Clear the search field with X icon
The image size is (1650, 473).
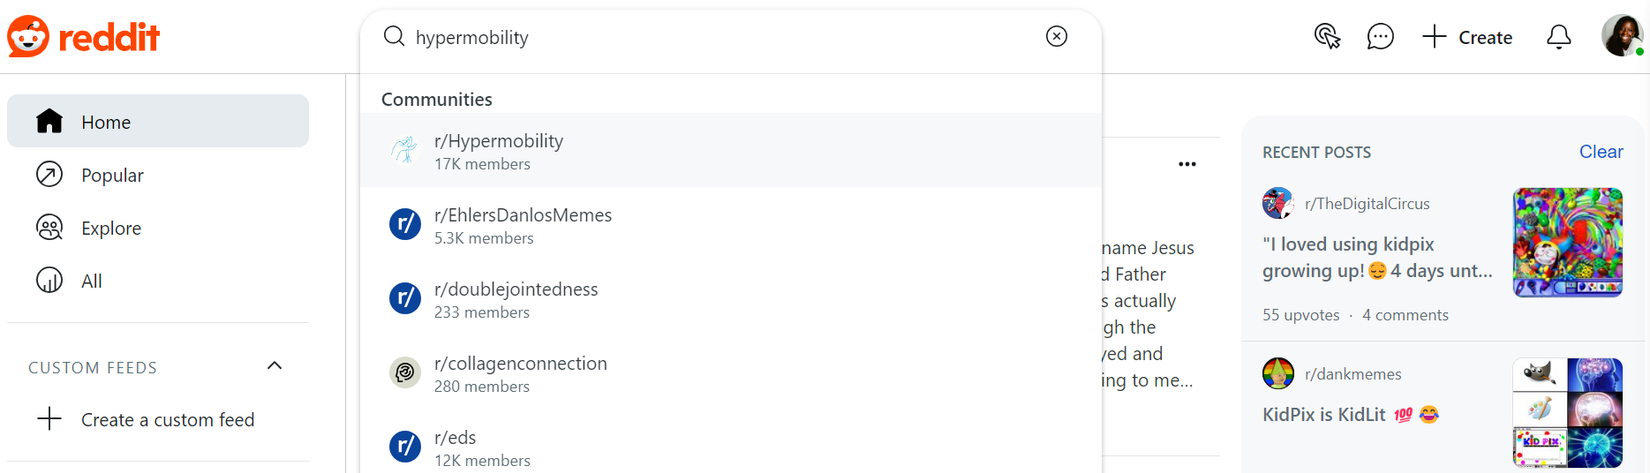(x=1056, y=37)
